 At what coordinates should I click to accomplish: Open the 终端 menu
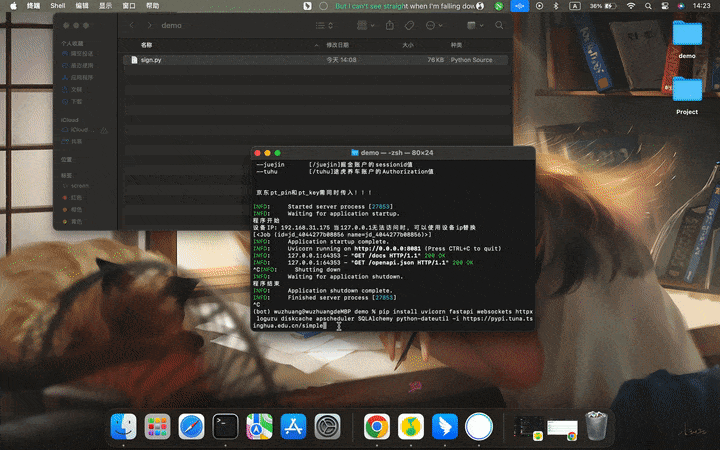pos(34,6)
